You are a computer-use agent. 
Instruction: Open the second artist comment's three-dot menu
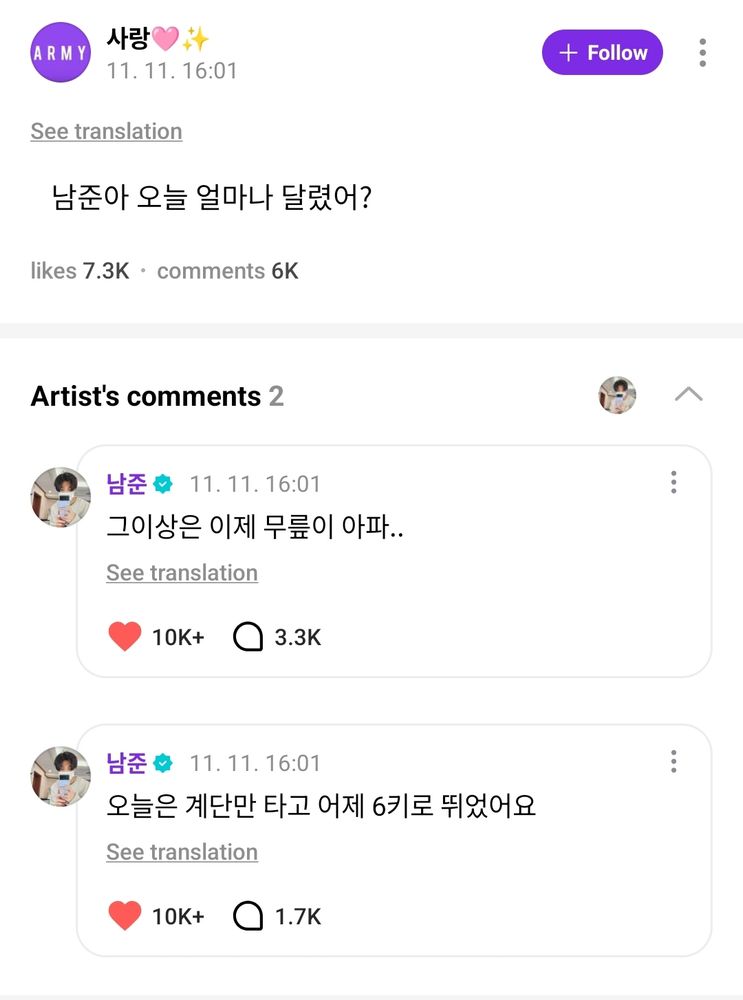tap(674, 763)
